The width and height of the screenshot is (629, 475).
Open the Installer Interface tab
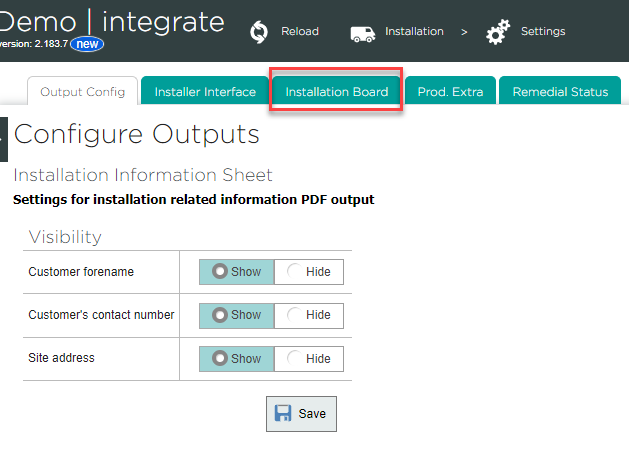[x=205, y=91]
